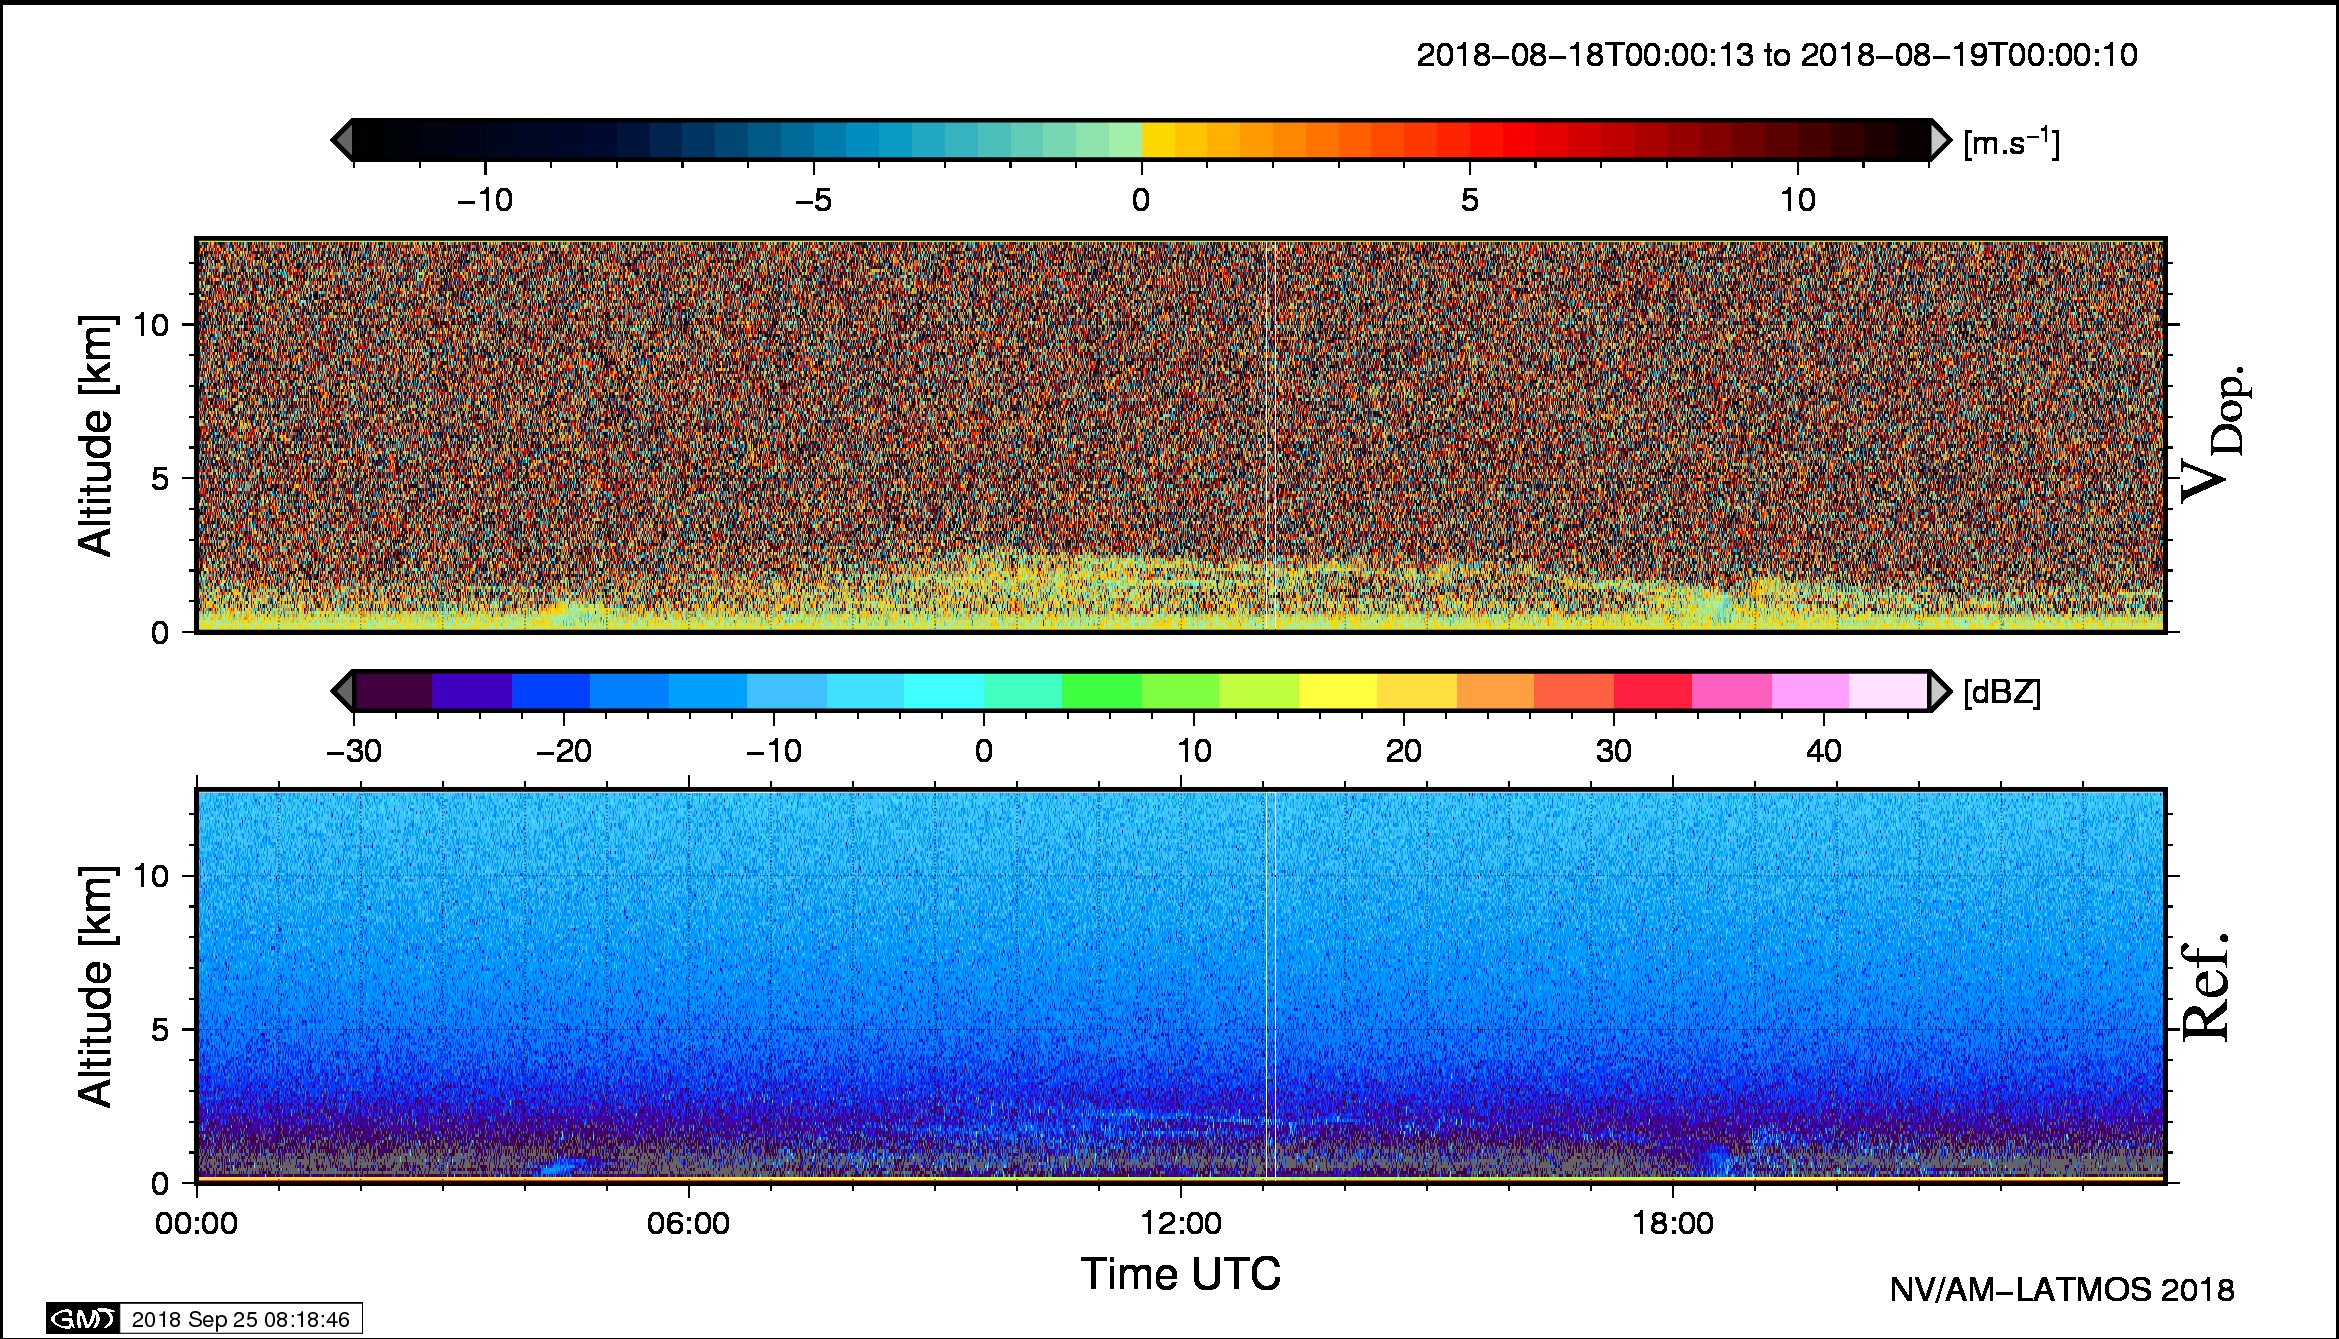This screenshot has height=1339, width=2339.
Task: Click the green swatch near 5 dBZ
Action: click(x=1101, y=691)
